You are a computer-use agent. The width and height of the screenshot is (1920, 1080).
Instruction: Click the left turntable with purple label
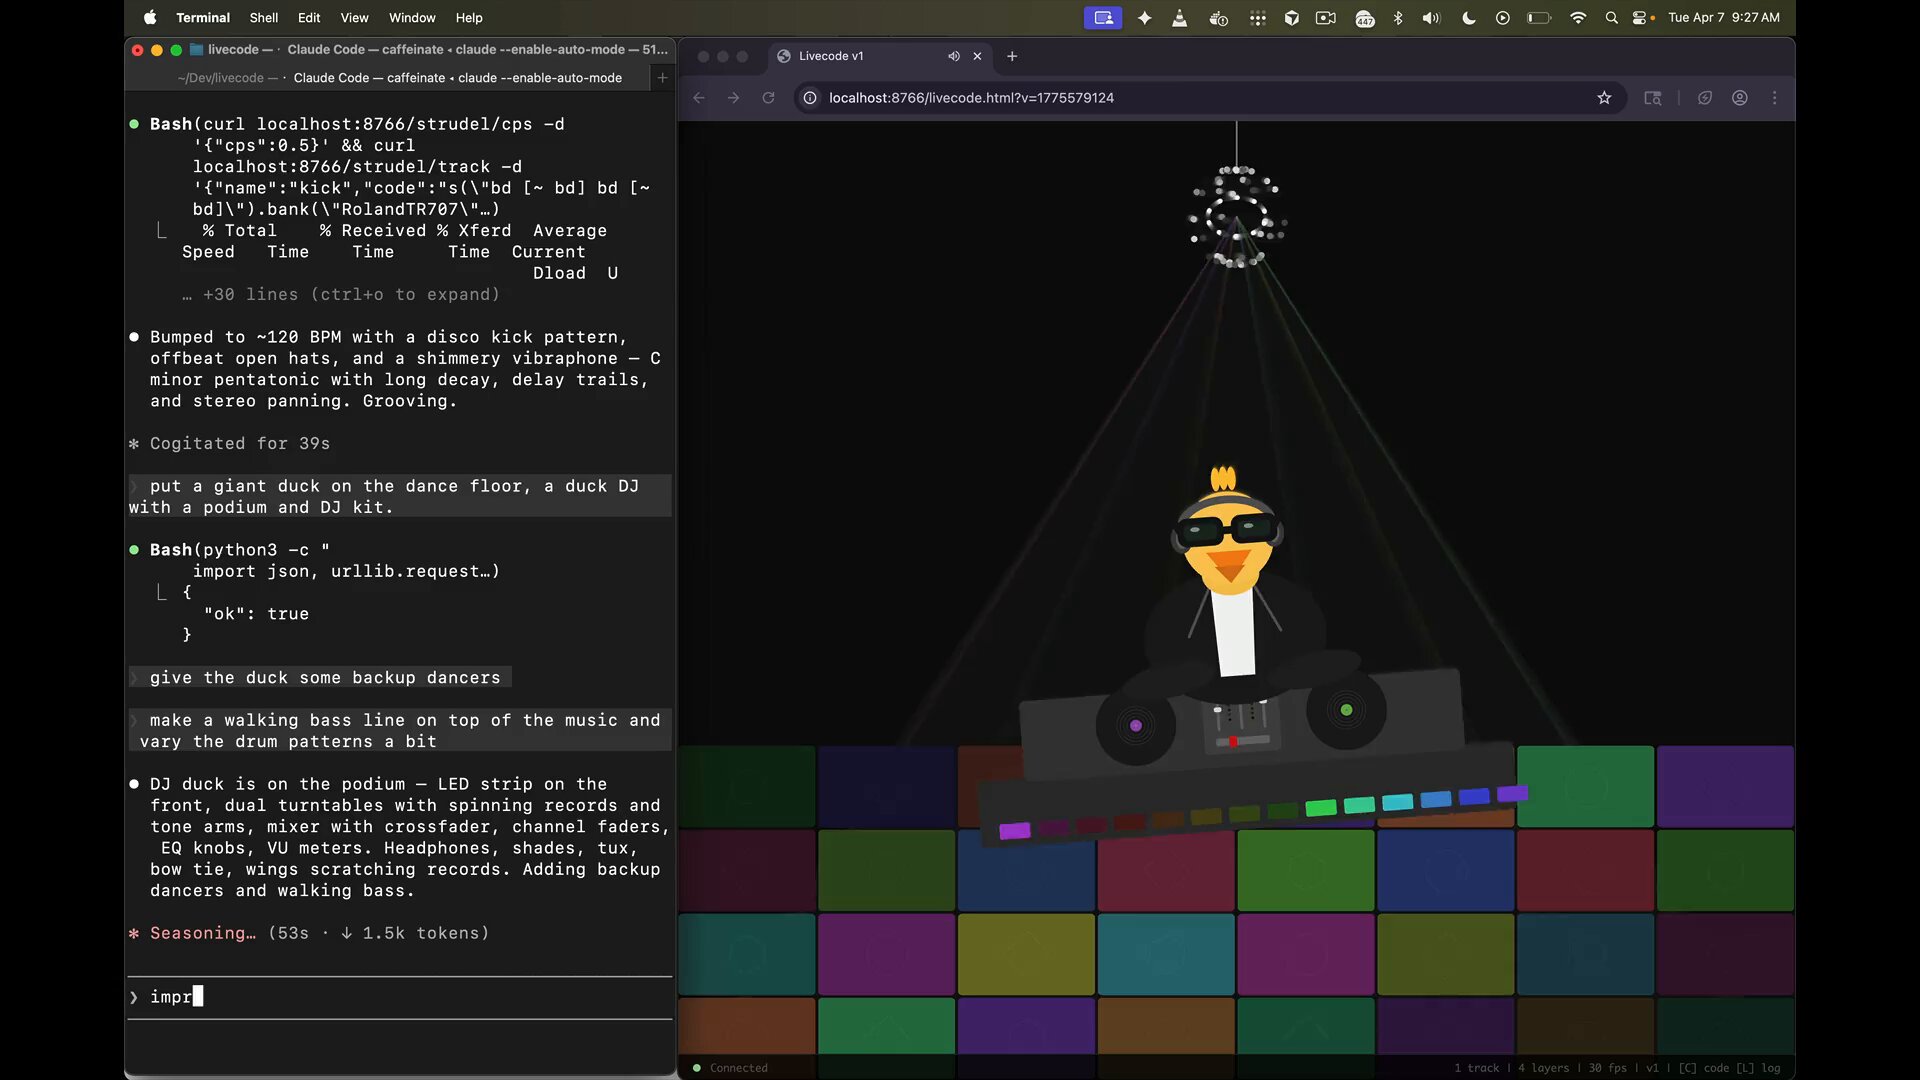point(1135,725)
